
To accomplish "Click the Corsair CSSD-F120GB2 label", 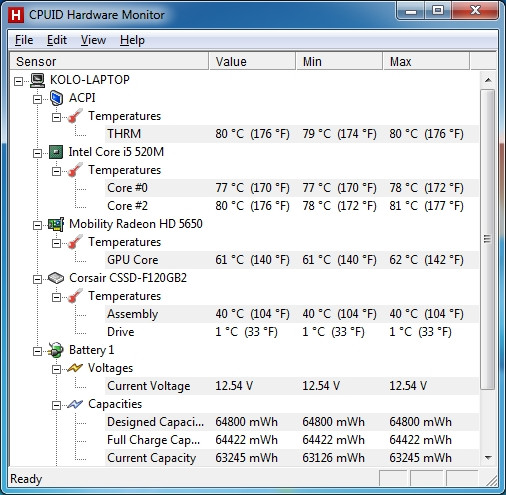I will [128, 278].
